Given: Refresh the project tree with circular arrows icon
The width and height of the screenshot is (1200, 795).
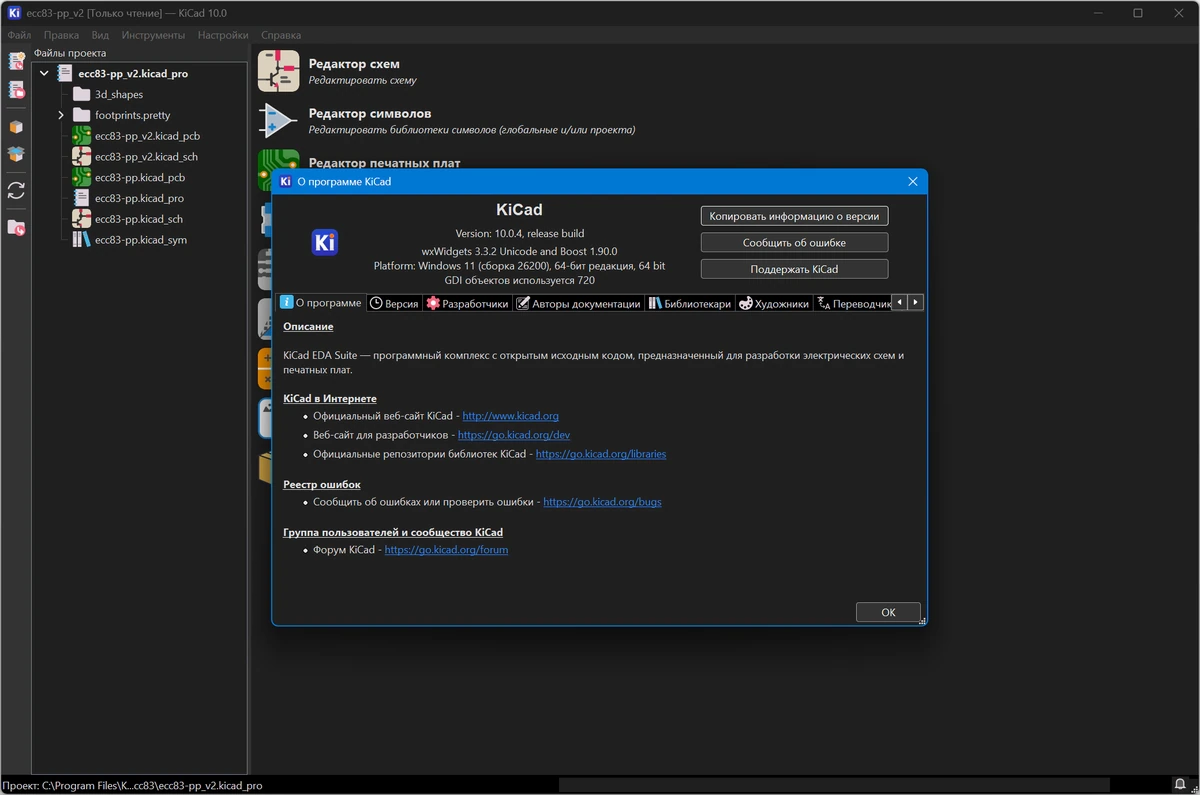Looking at the screenshot, I should (16, 190).
